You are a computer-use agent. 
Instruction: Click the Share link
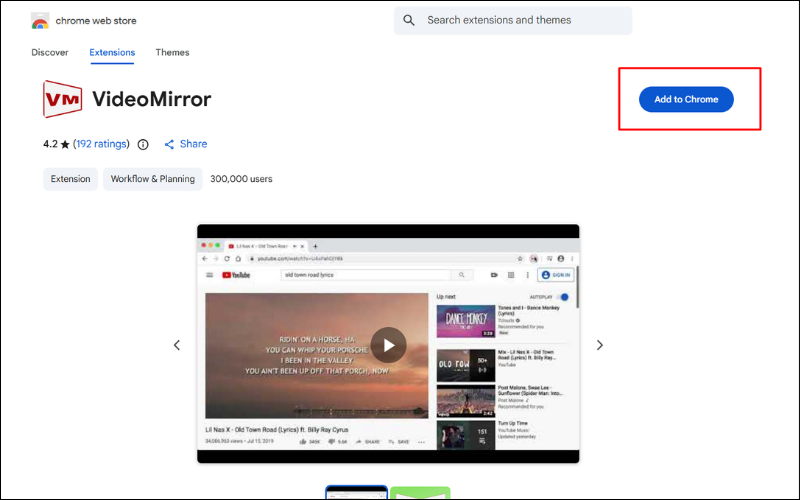tap(186, 144)
